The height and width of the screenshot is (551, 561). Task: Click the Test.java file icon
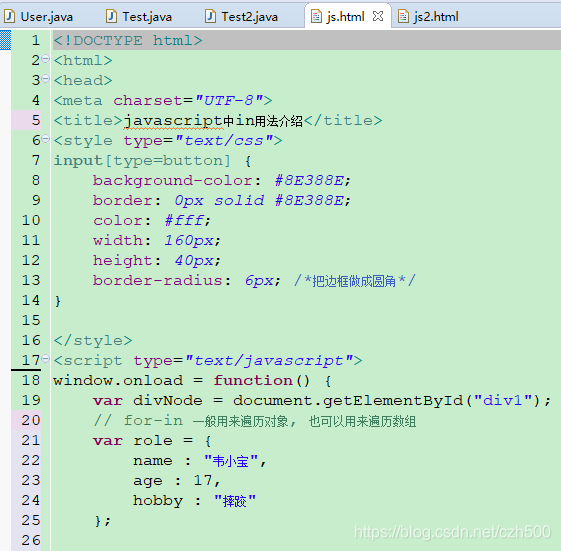click(112, 16)
